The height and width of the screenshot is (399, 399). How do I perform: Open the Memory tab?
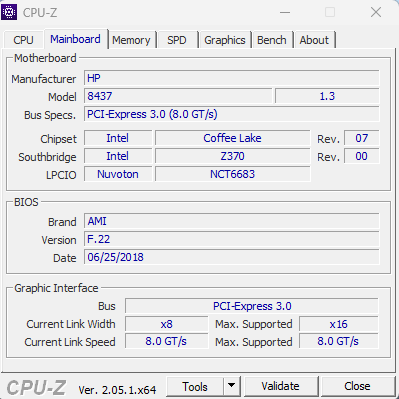(131, 40)
